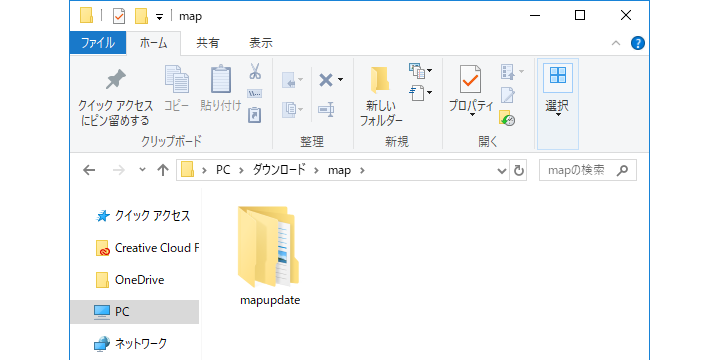Expand the chevron after ダウンロード in the path
This screenshot has width=720, height=360.
click(316, 171)
